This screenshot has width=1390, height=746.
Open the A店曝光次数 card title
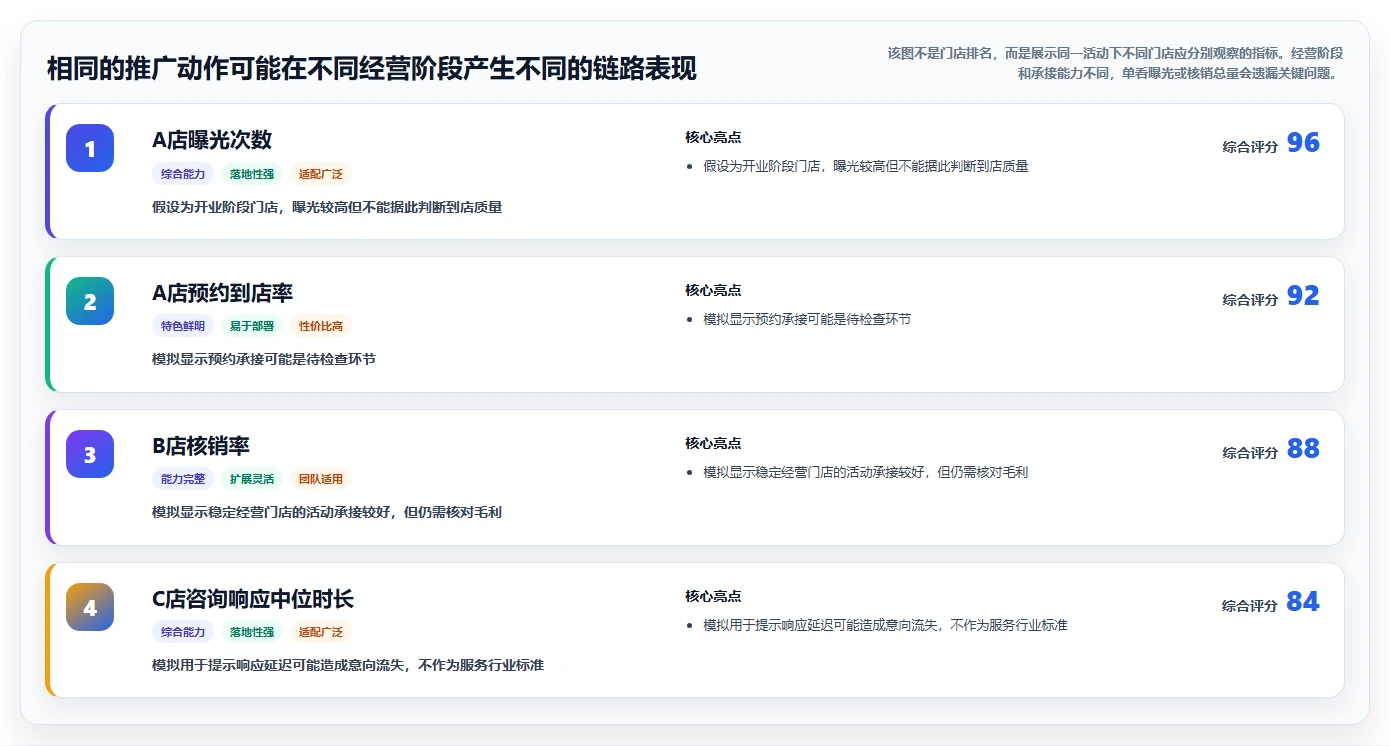(212, 140)
